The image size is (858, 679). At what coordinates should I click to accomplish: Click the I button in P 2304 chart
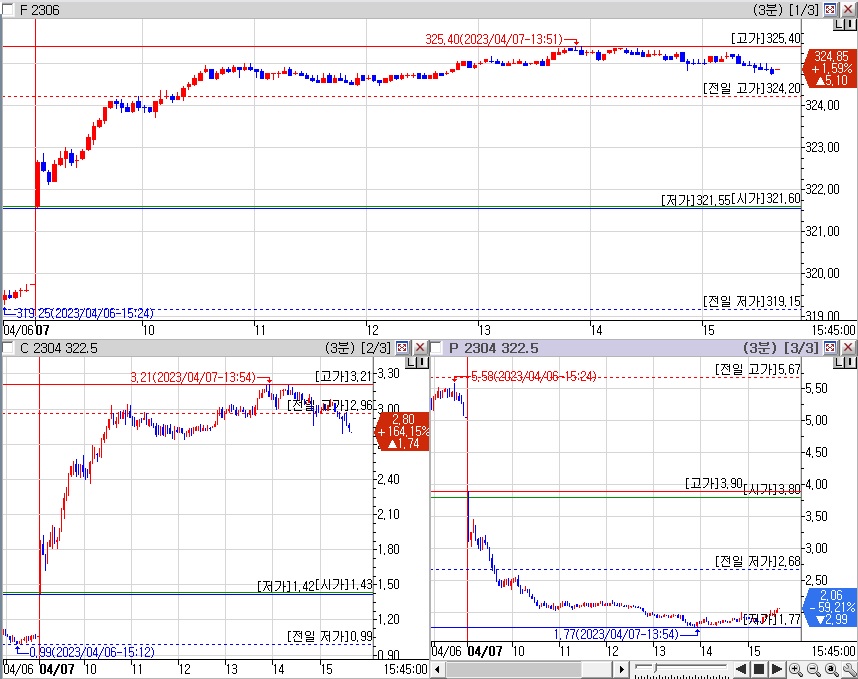[850, 363]
